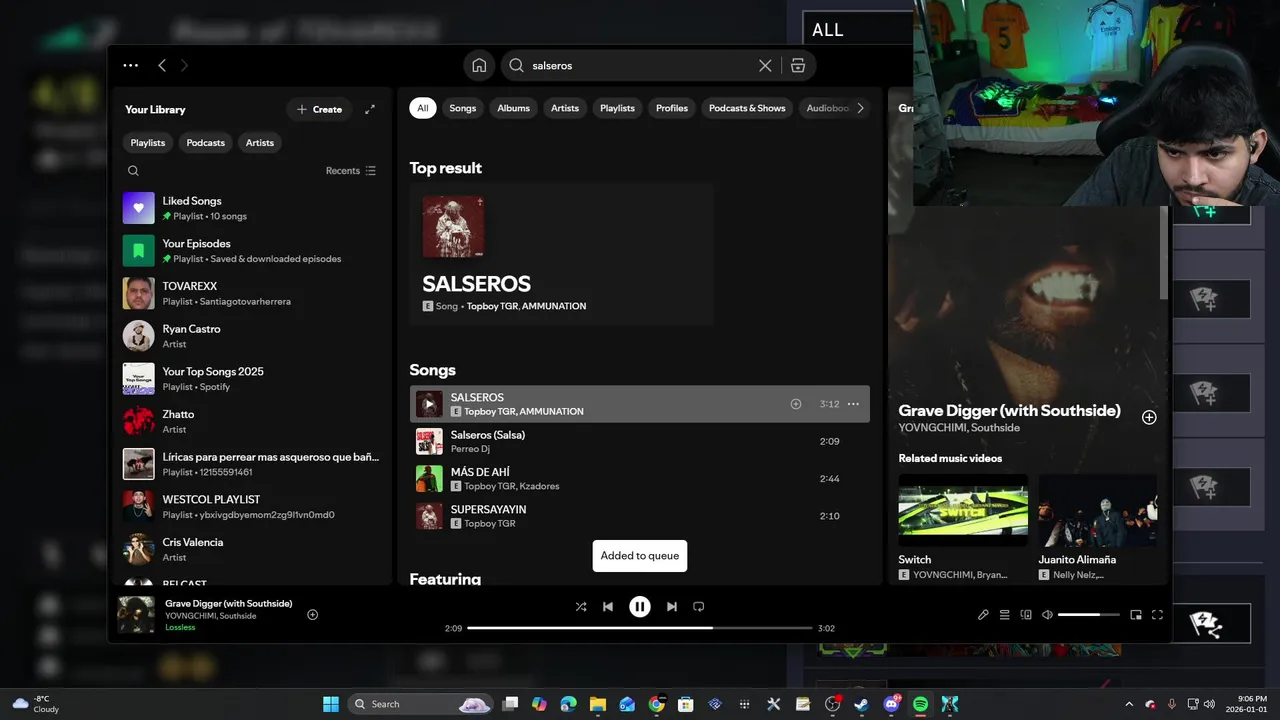The image size is (1280, 720).
Task: Select the All search filter
Action: 423,108
